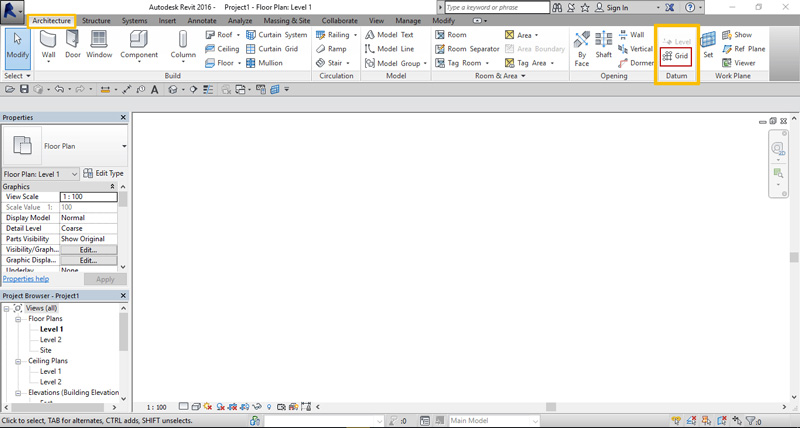Open the Site floor plan

(46, 350)
